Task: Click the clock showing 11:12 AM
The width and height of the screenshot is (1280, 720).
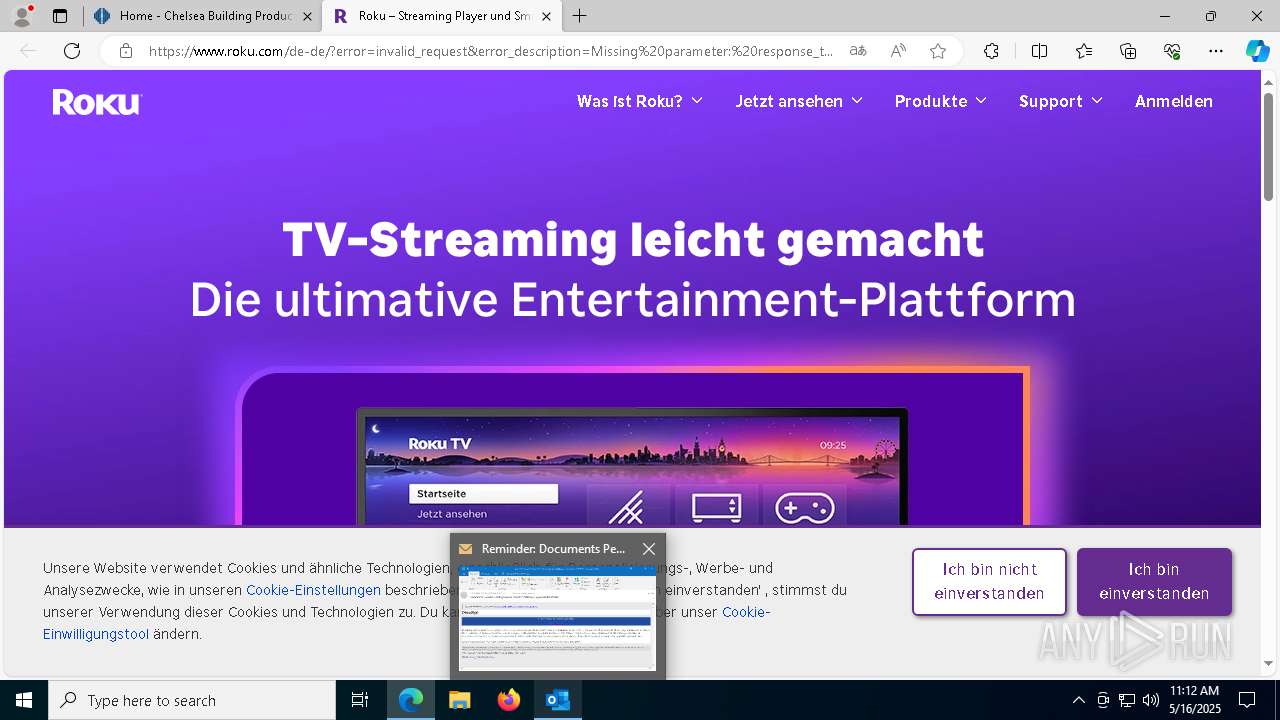Action: (1194, 700)
